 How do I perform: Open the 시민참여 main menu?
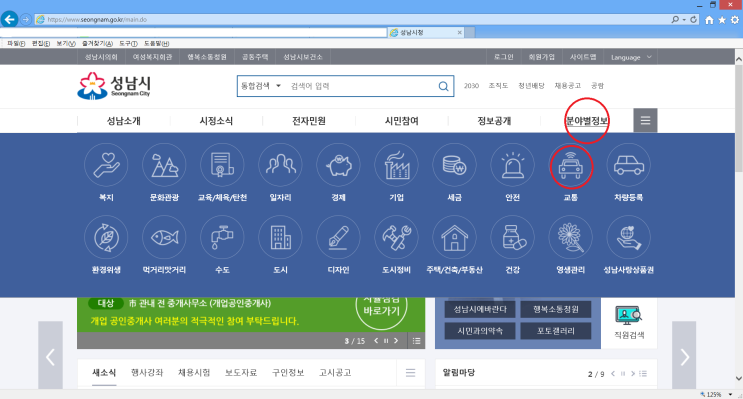pyautogui.click(x=401, y=121)
